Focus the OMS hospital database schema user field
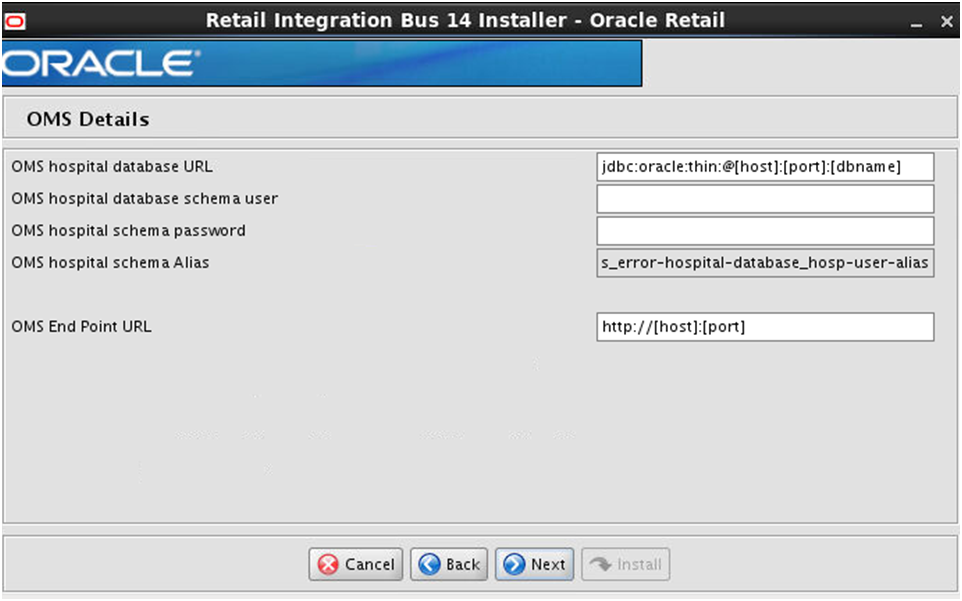Viewport: 962px width, 601px height. click(x=765, y=199)
